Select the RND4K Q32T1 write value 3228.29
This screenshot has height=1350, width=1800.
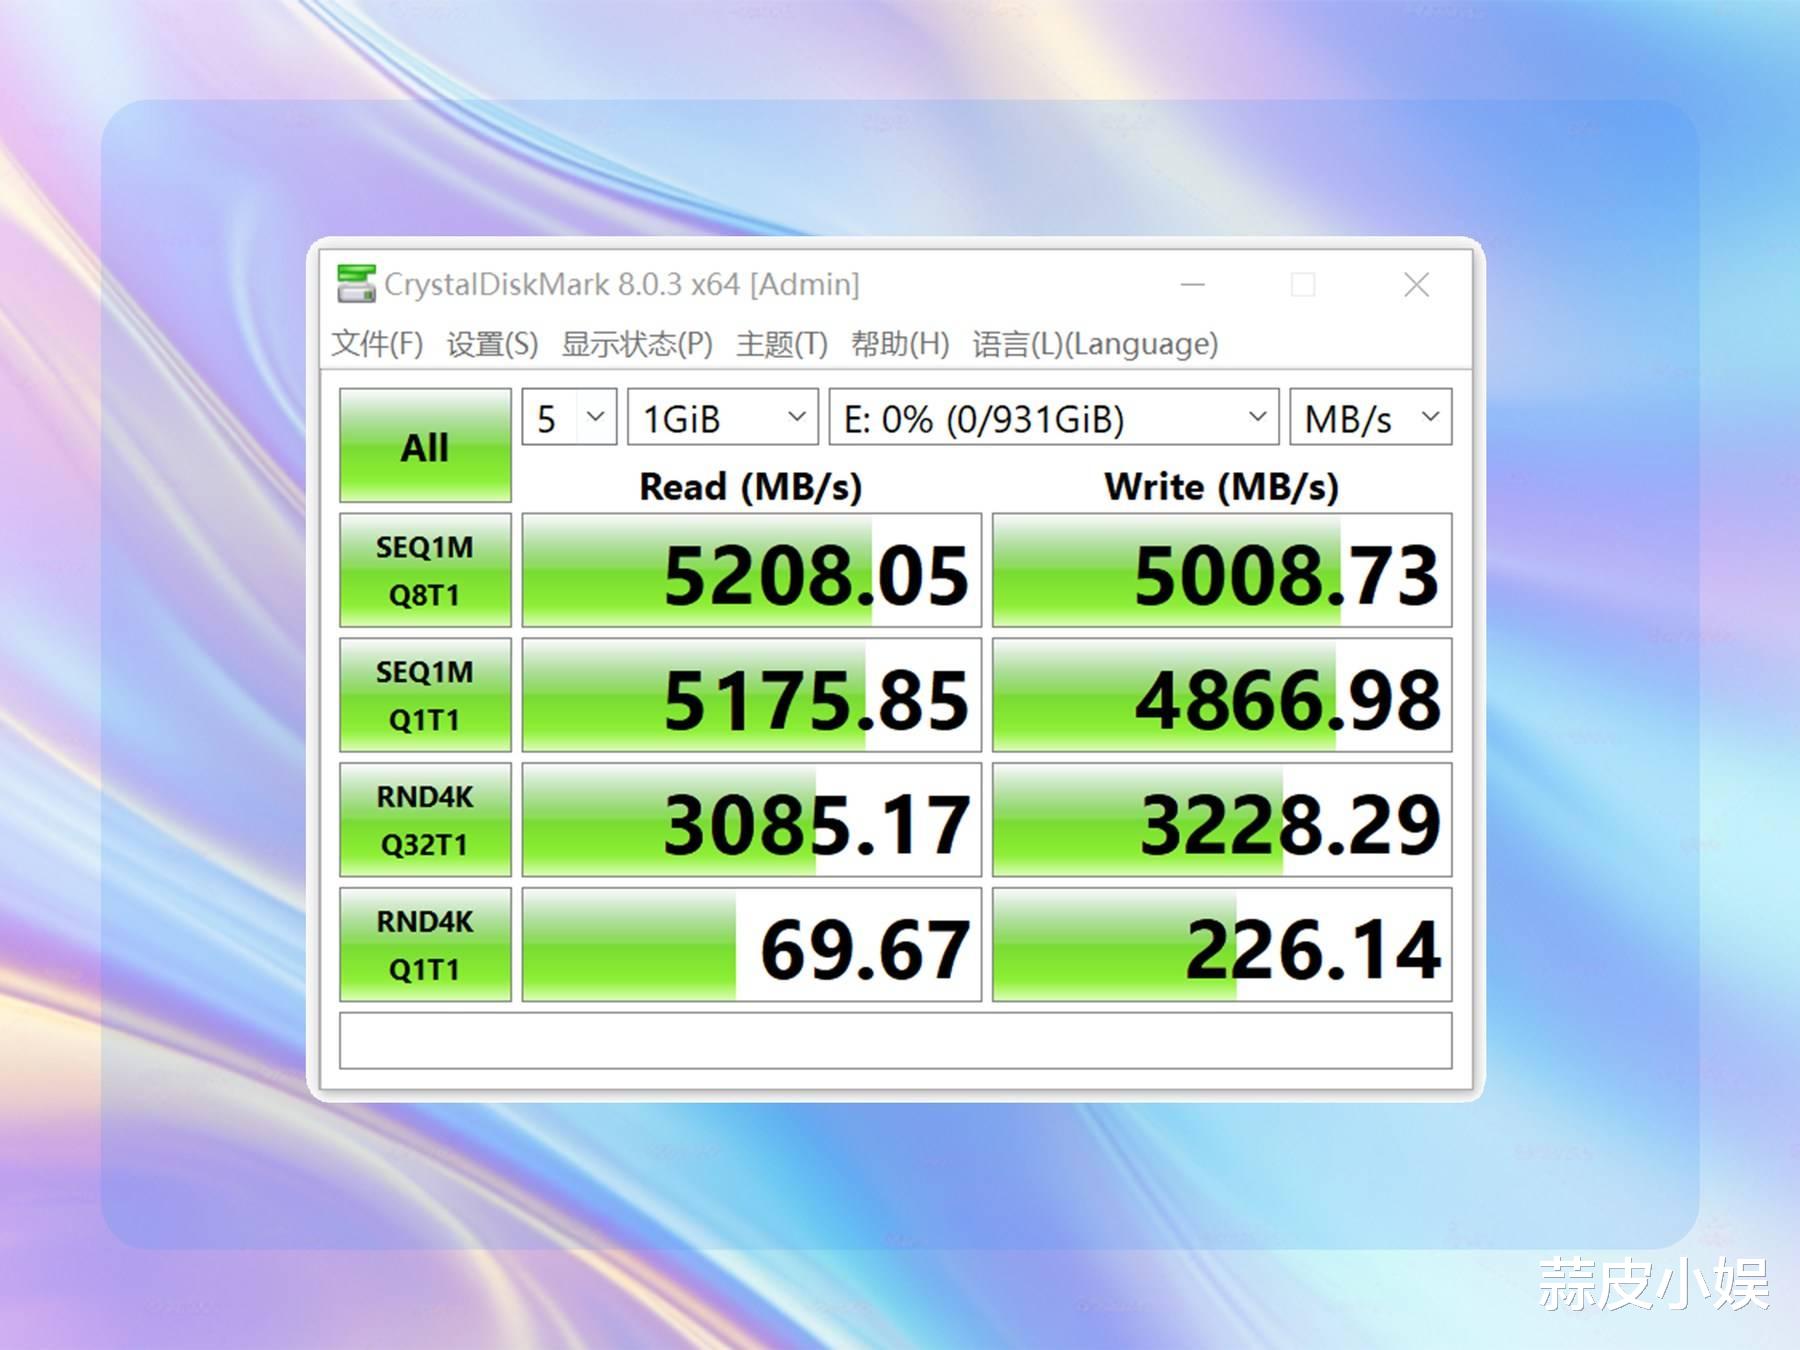coord(1222,820)
